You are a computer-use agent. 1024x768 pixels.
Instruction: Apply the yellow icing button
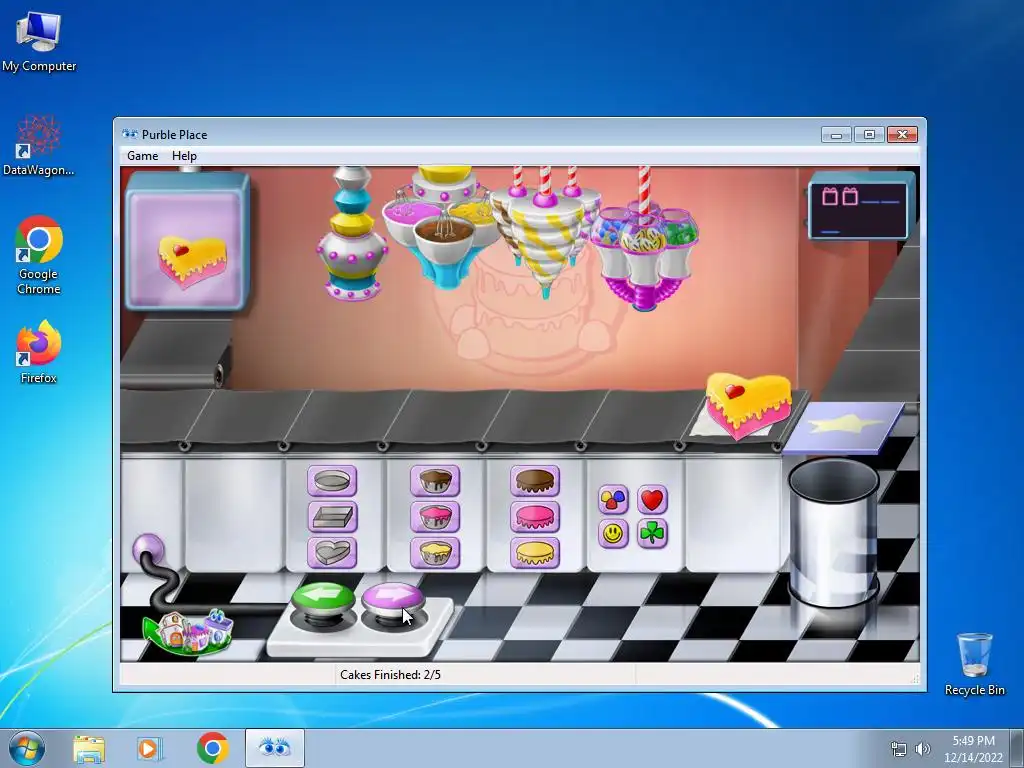(535, 552)
